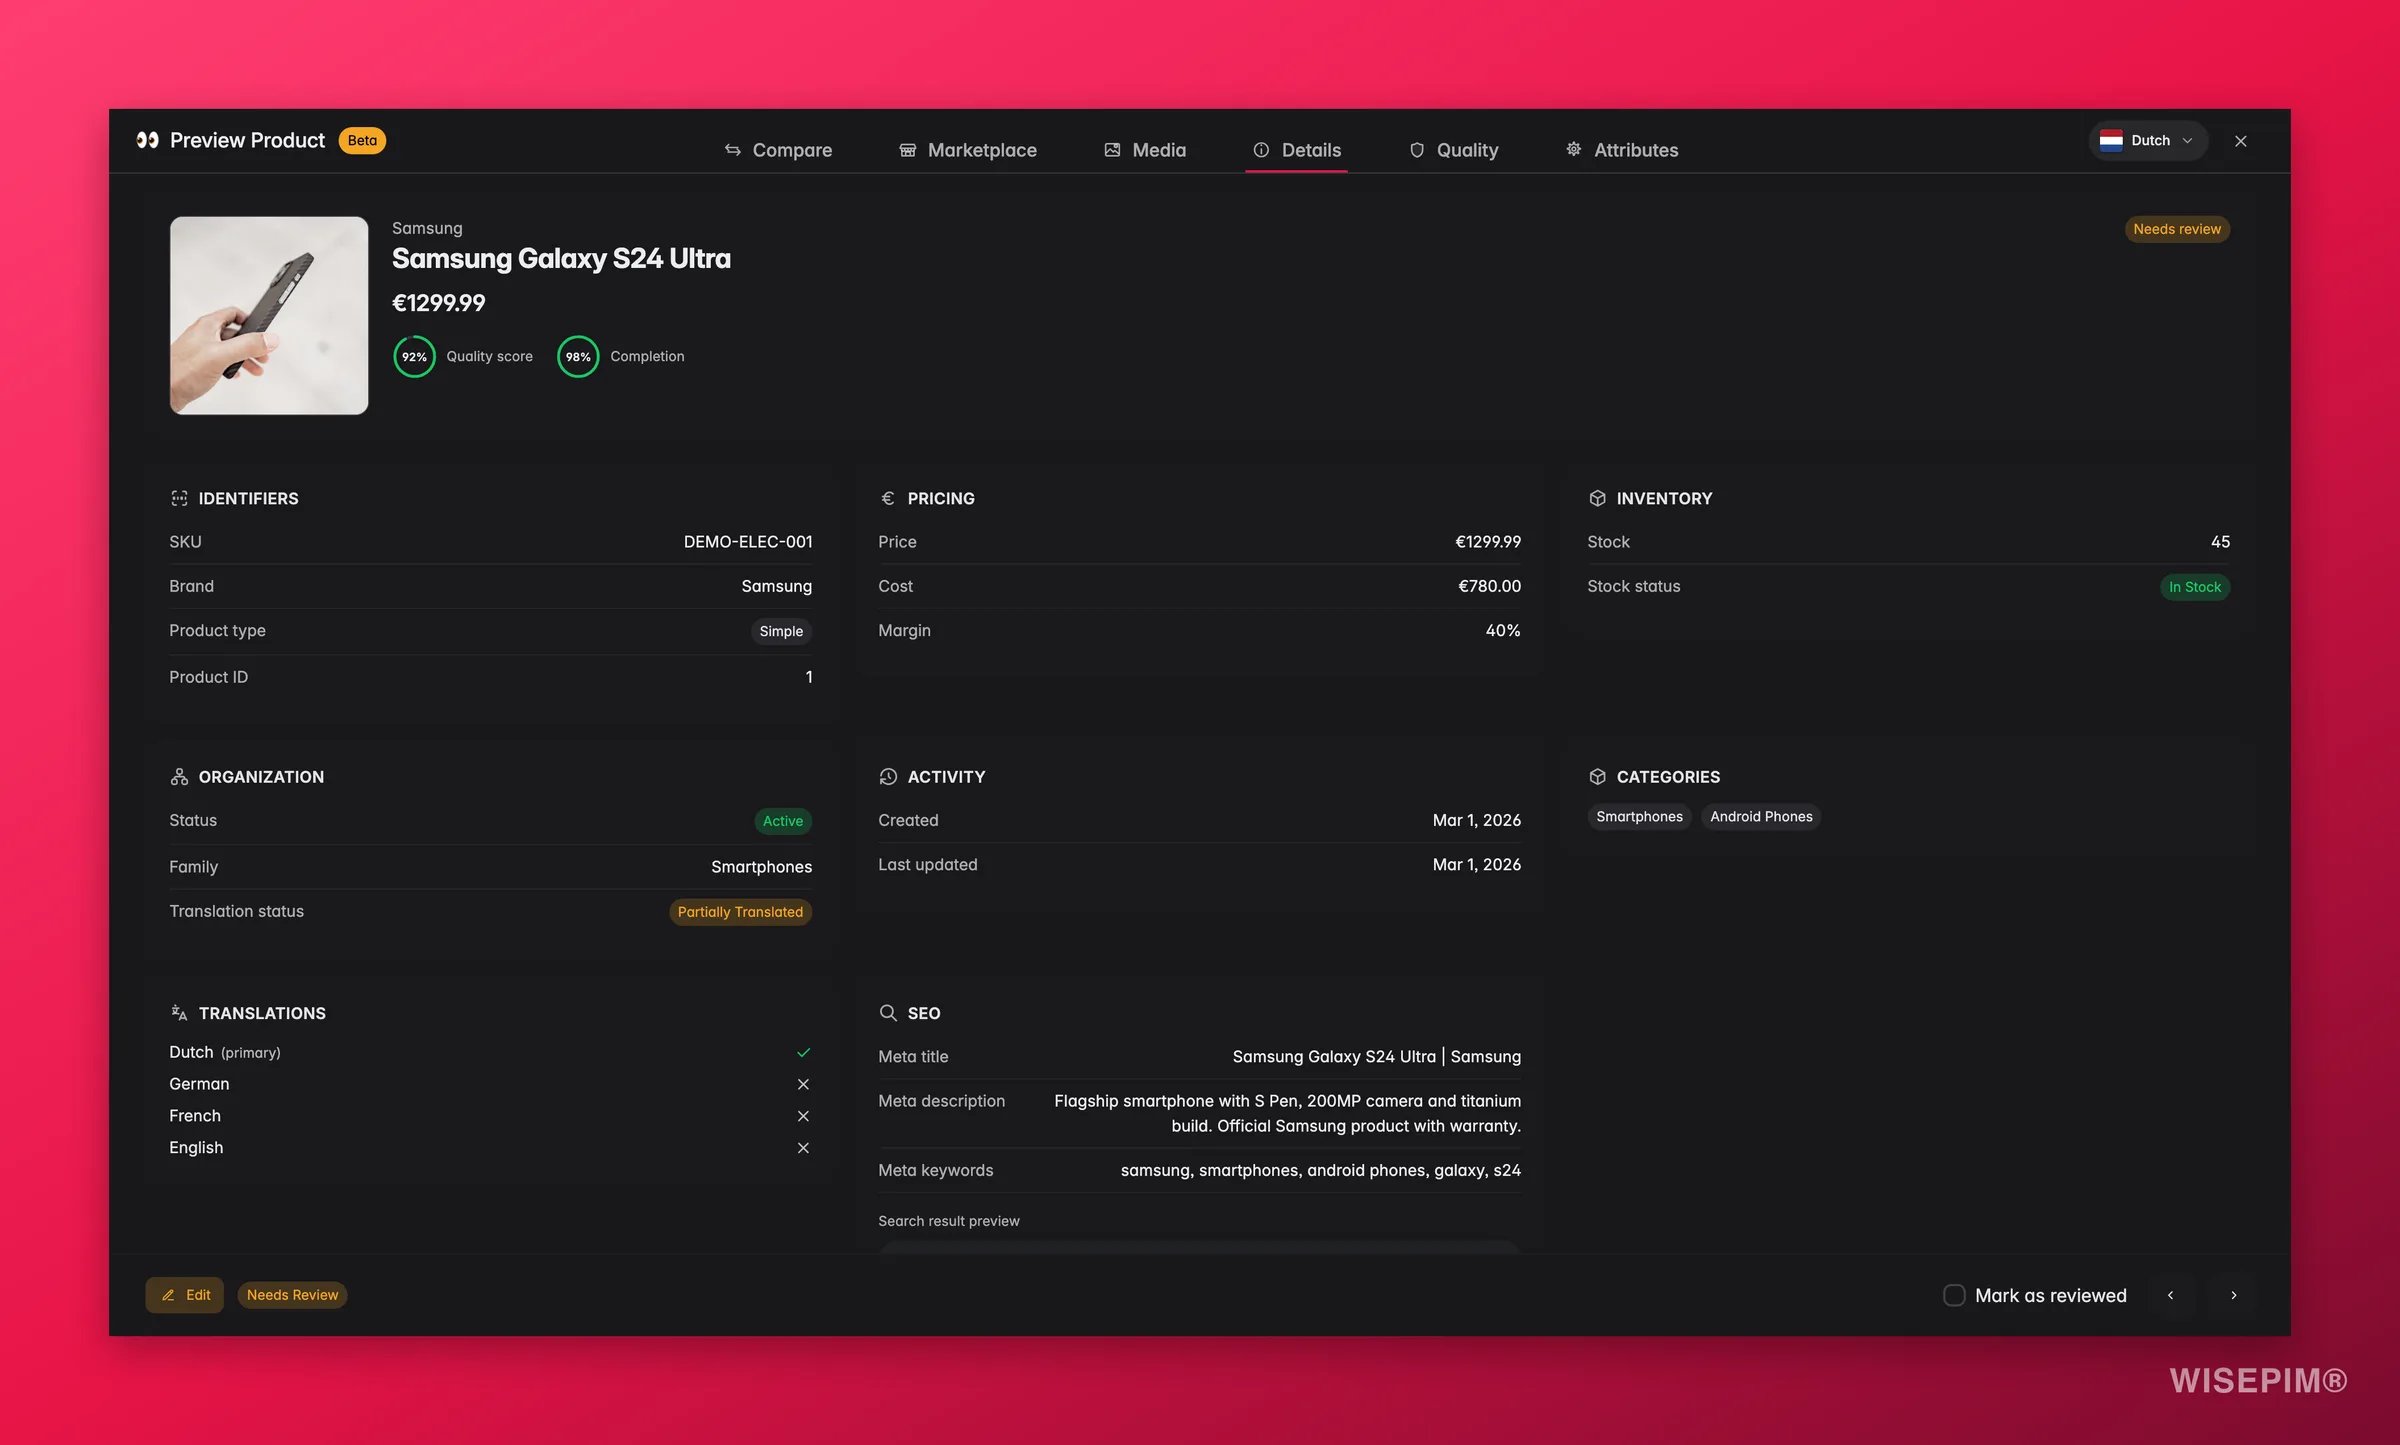Image resolution: width=2400 pixels, height=1445 pixels.
Task: Switch to the Marketplace tab
Action: pyautogui.click(x=967, y=150)
